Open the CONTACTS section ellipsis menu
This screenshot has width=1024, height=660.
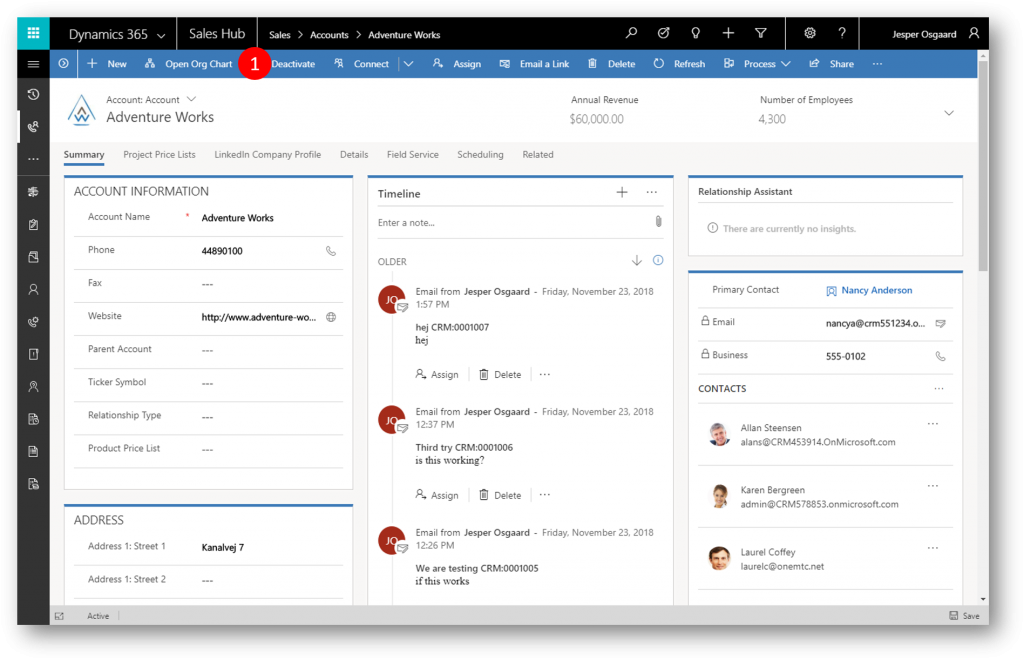click(939, 388)
